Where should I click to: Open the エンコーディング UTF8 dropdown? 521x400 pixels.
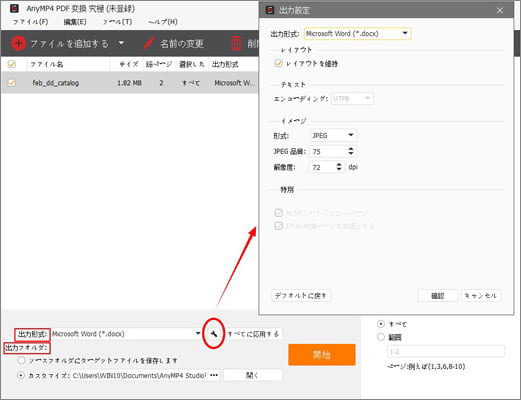[x=352, y=99]
